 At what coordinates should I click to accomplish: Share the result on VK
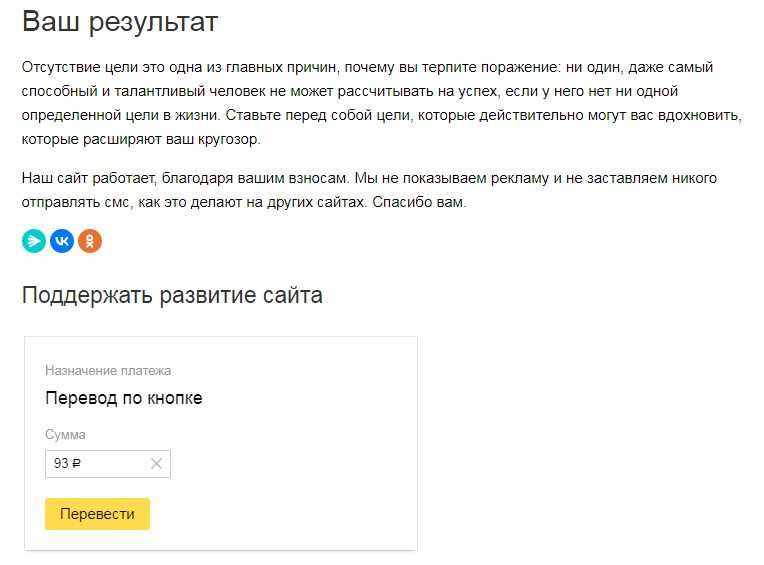tap(62, 241)
